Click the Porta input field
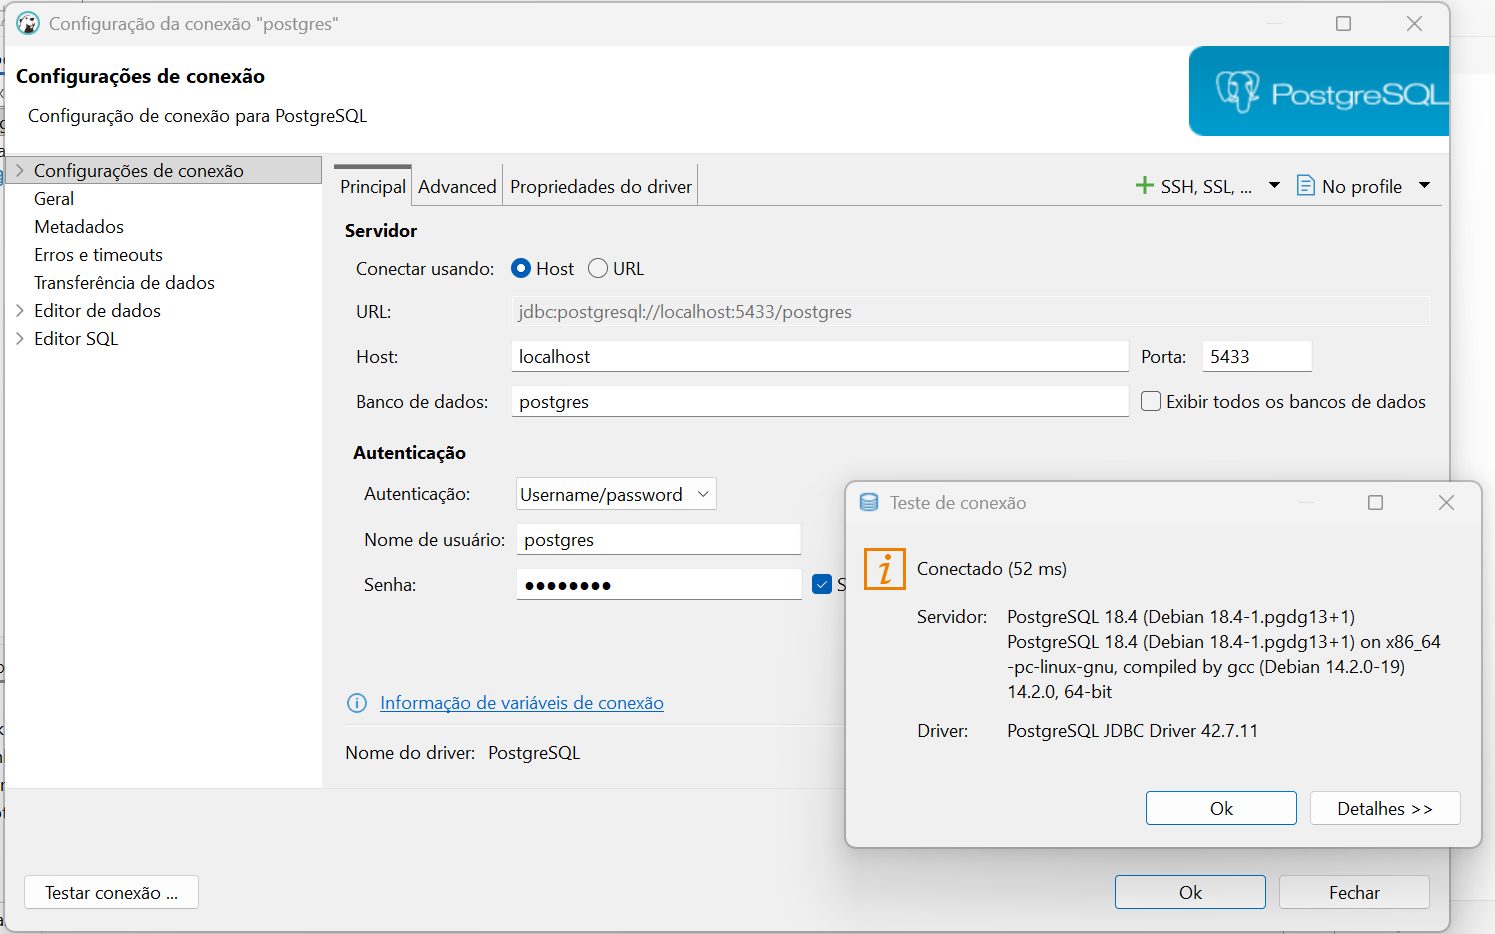Viewport: 1495px width, 934px height. [x=1257, y=356]
